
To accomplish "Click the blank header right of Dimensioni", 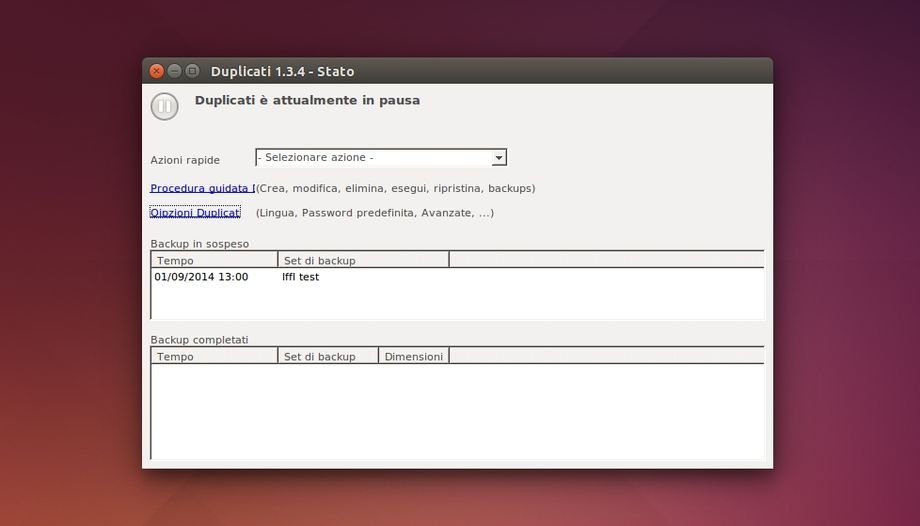I will tap(605, 356).
